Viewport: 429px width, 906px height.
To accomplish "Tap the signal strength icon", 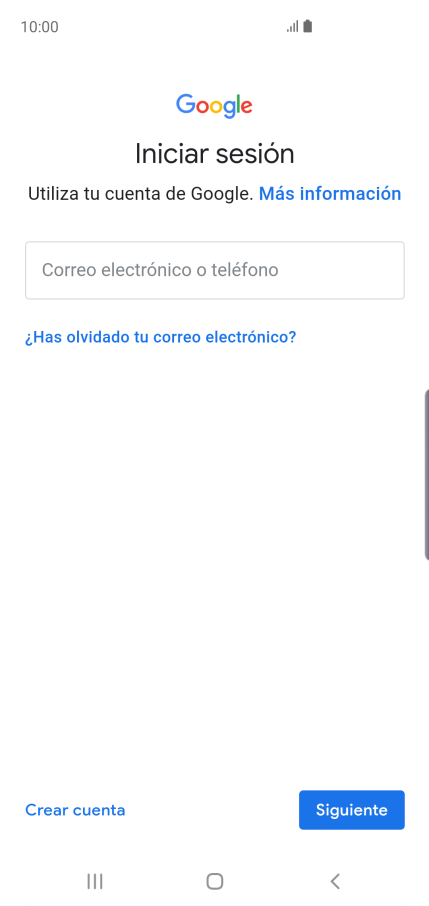I will point(292,27).
